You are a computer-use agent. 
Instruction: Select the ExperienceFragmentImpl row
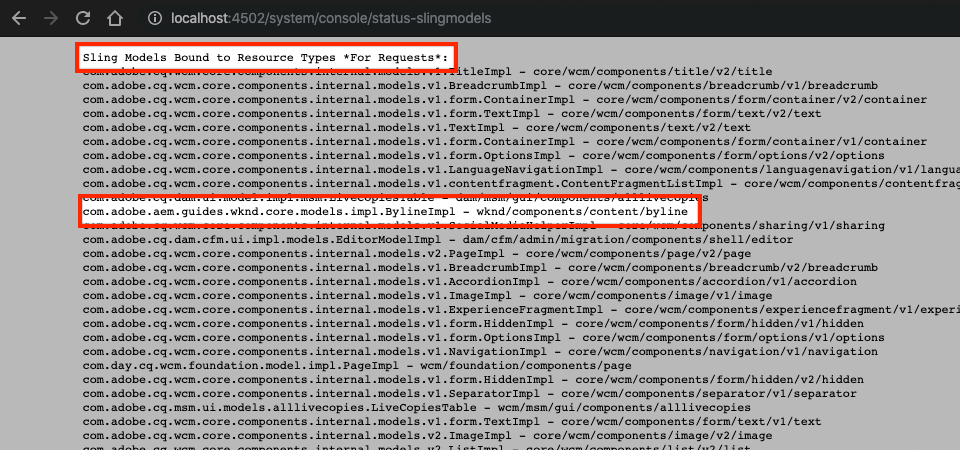point(521,310)
